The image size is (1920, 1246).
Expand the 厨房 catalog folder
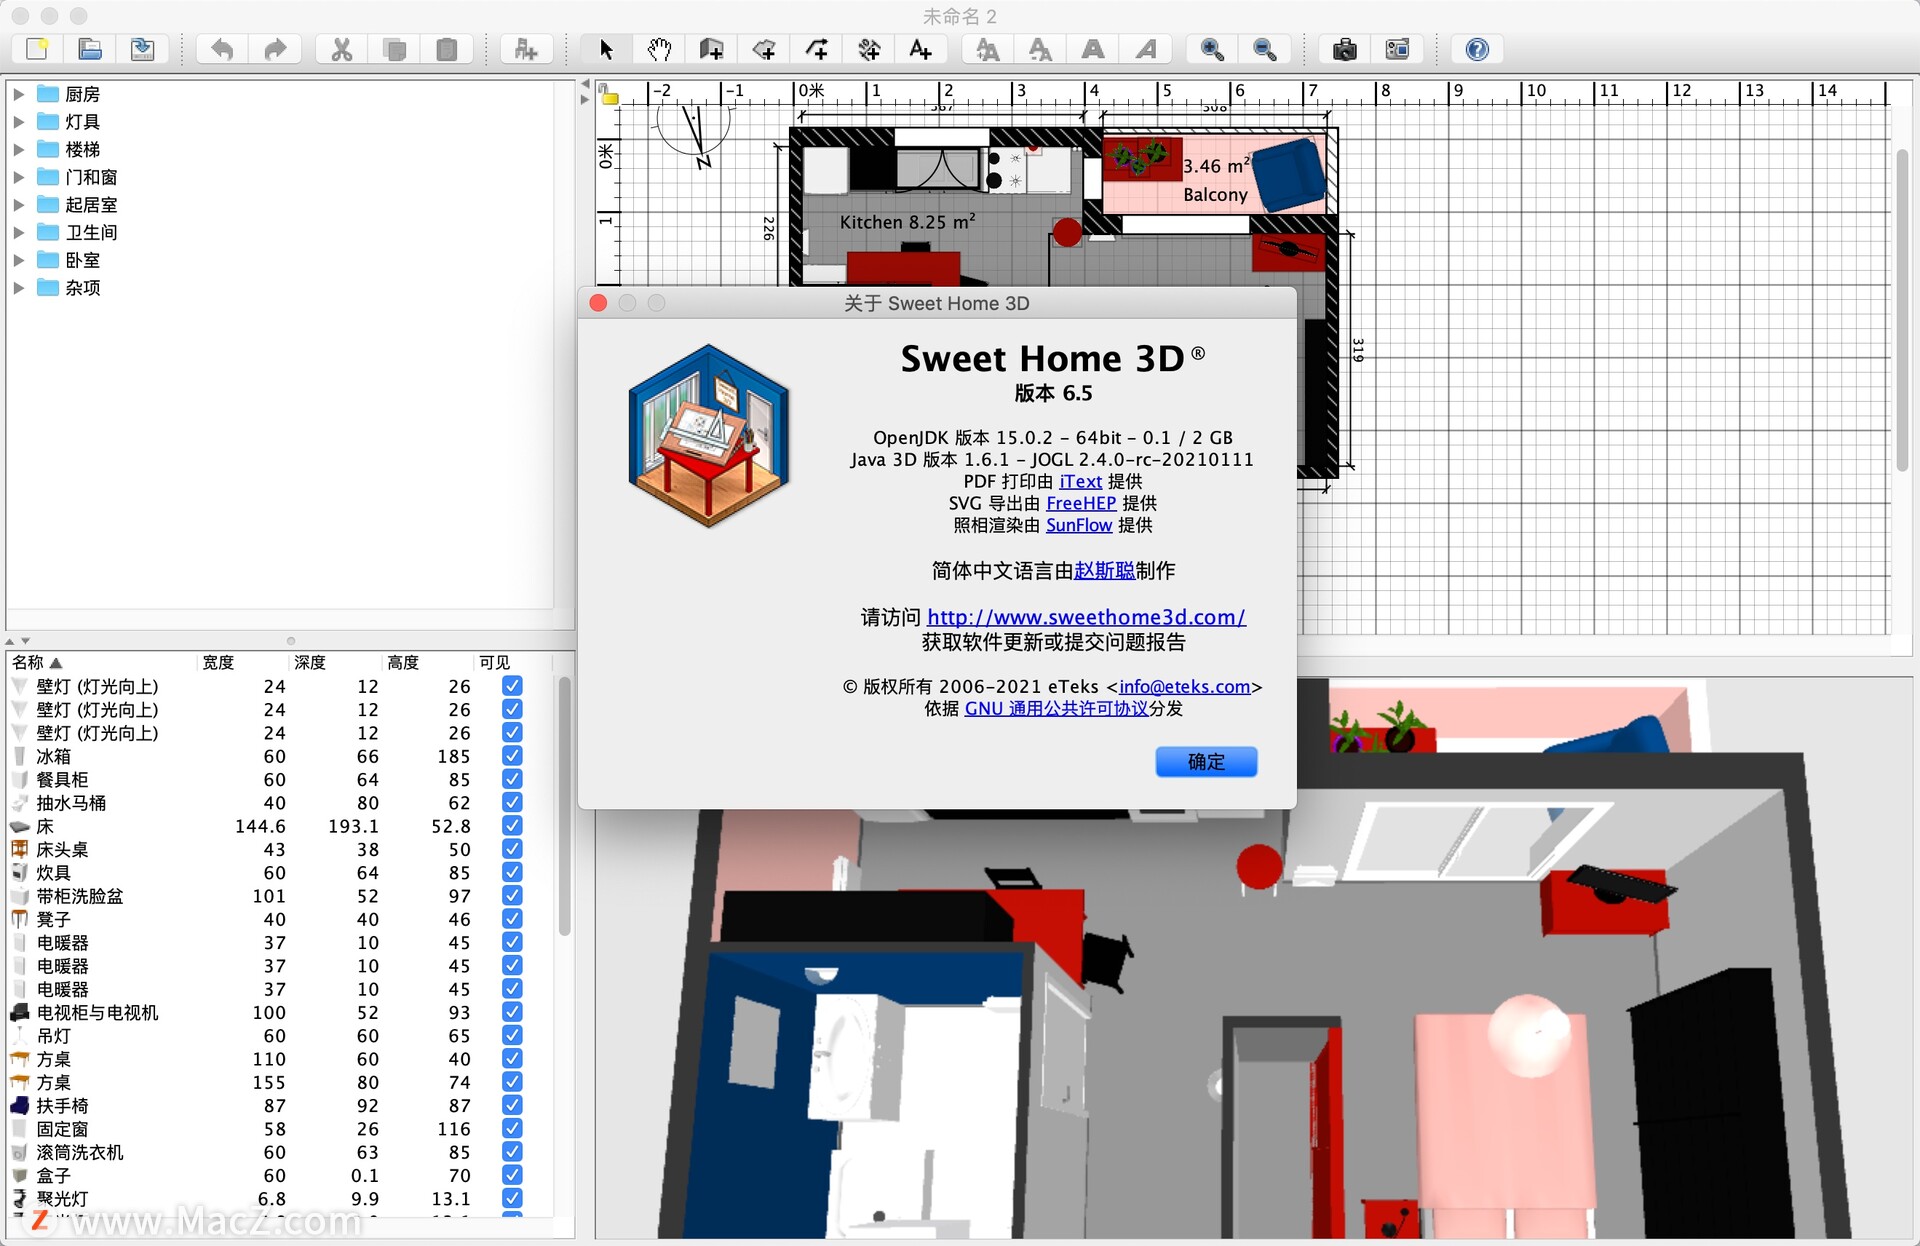pyautogui.click(x=18, y=94)
